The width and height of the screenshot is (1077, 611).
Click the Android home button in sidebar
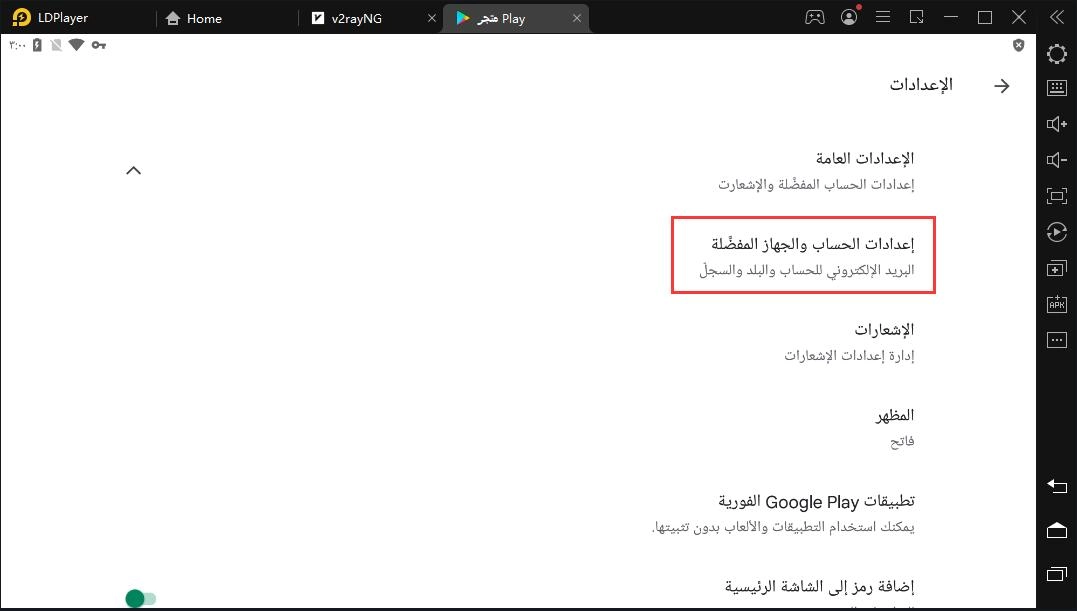pos(1056,530)
